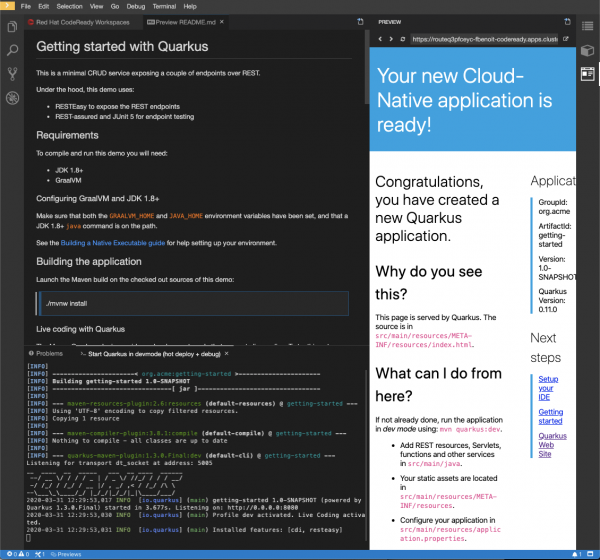Screen dimensions: 600x560
Task: Click the Previews item in status bar
Action: tap(67, 554)
